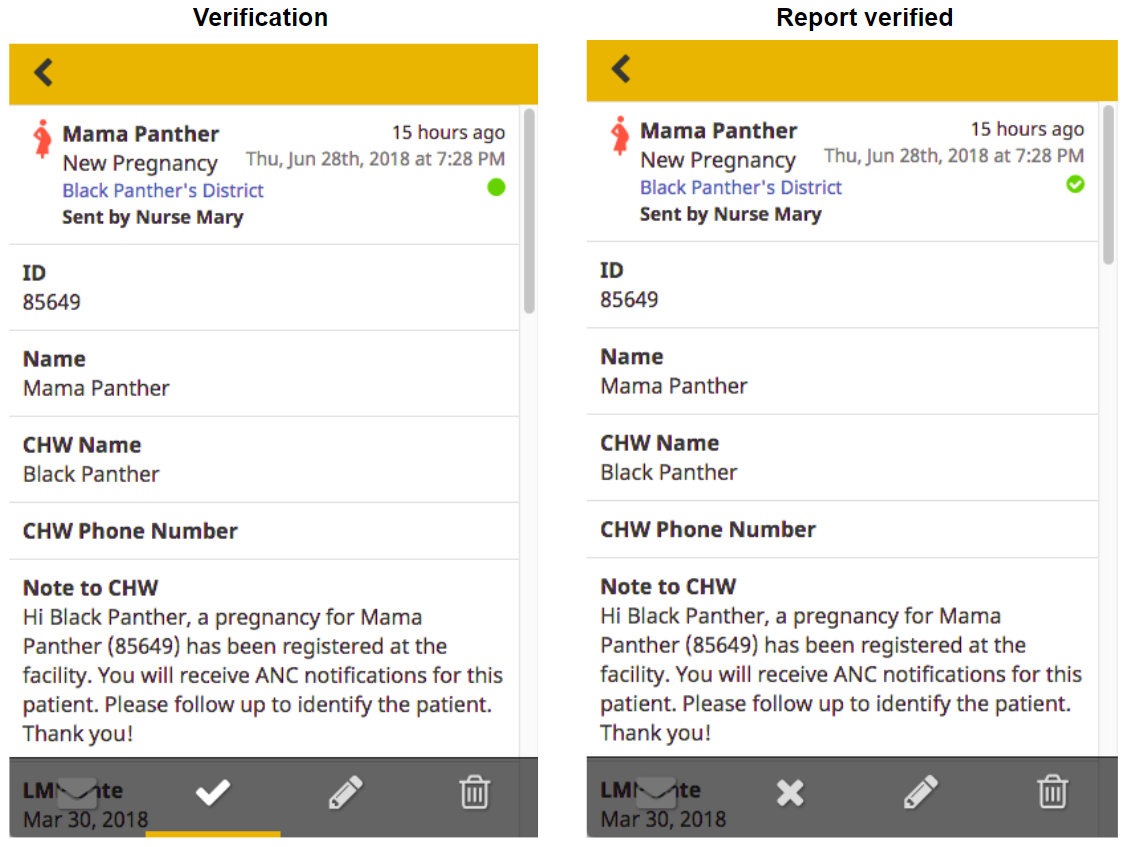Open Black Panther's District link in left panel
1128x847 pixels.
[163, 190]
